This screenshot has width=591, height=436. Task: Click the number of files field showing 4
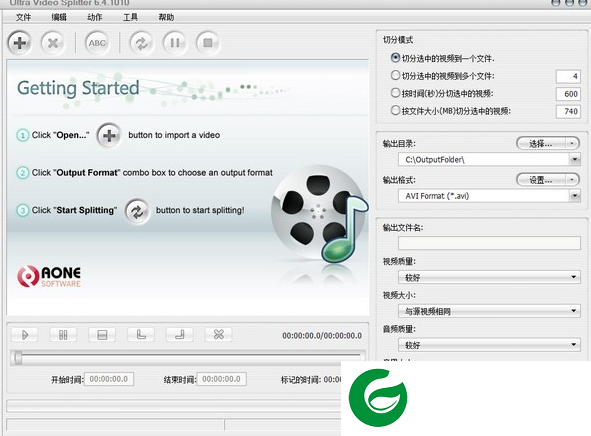(568, 76)
